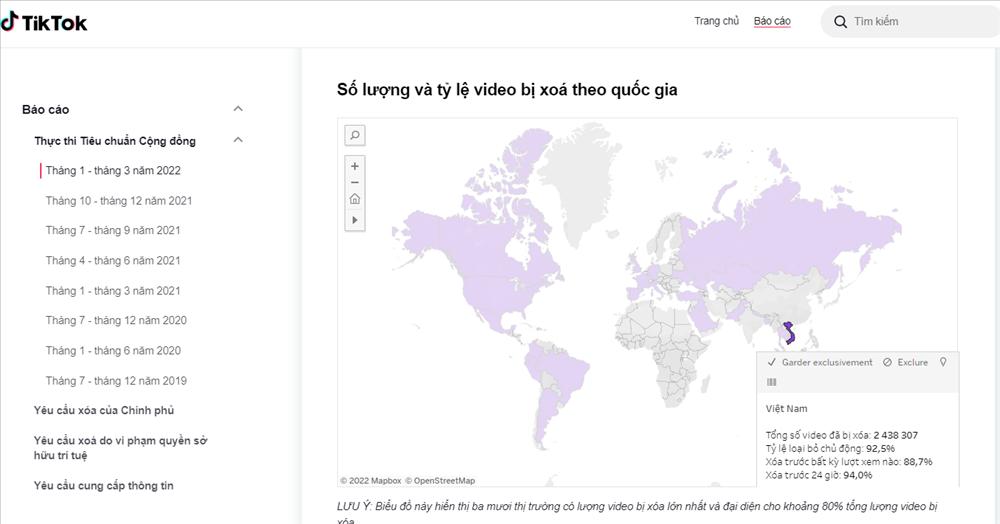Screen dimensions: 1000x524
Task: Open report Tháng 1 - tháng 6 năm 2020
Action: 113,351
